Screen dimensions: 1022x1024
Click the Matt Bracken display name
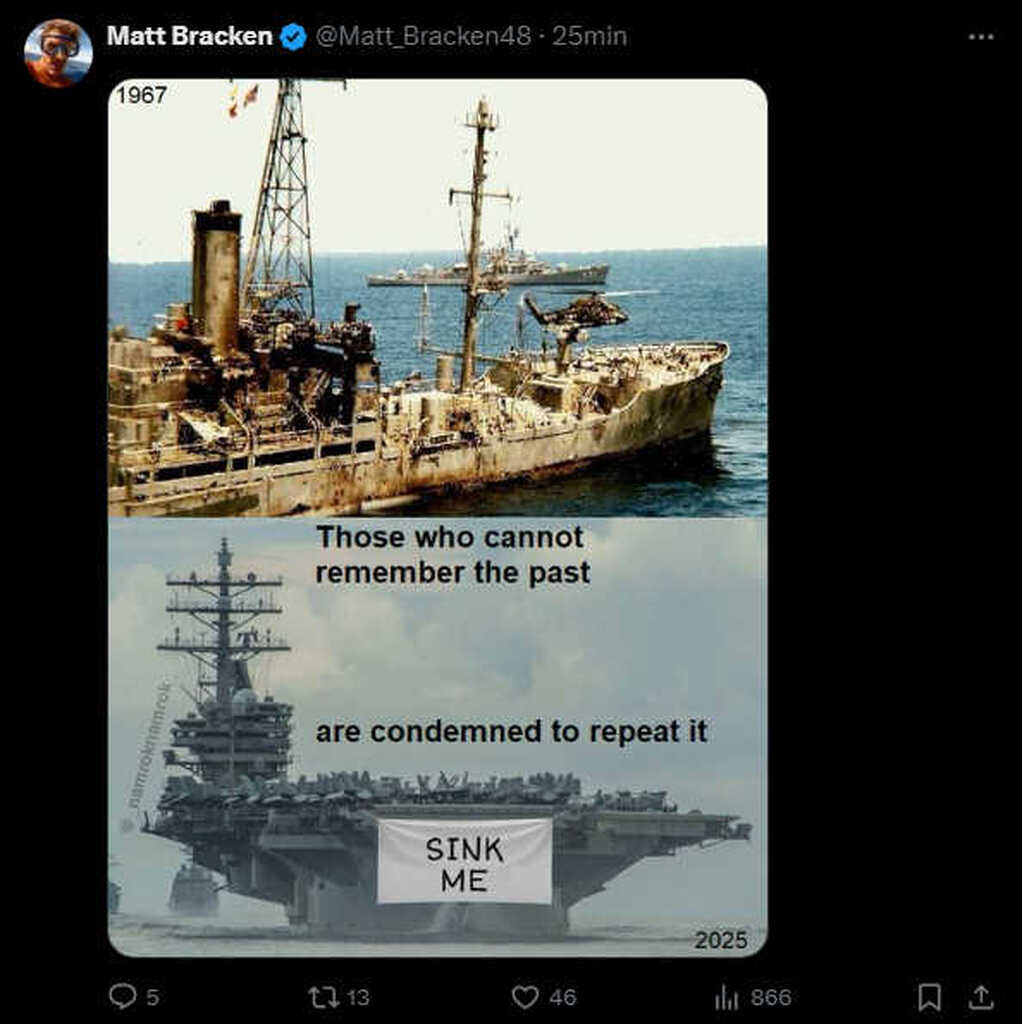(189, 36)
